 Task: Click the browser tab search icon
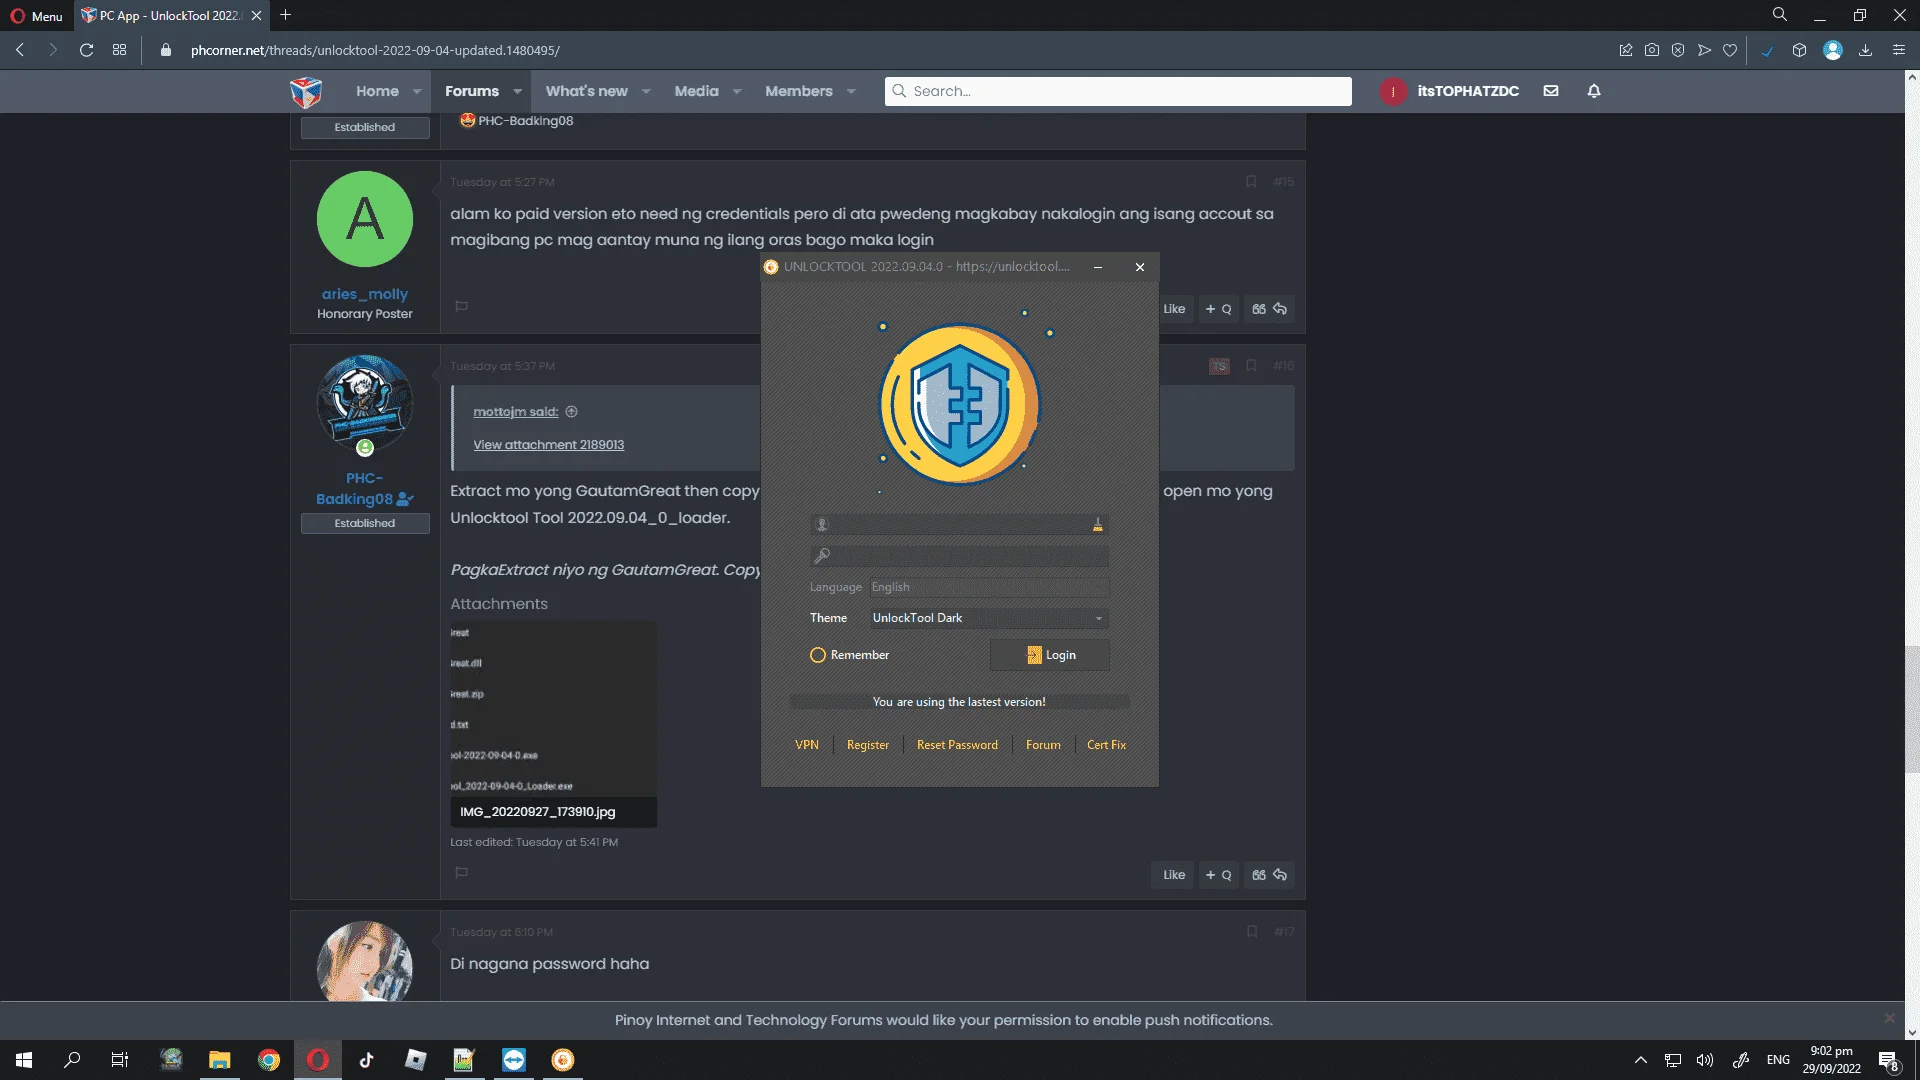coord(1779,15)
